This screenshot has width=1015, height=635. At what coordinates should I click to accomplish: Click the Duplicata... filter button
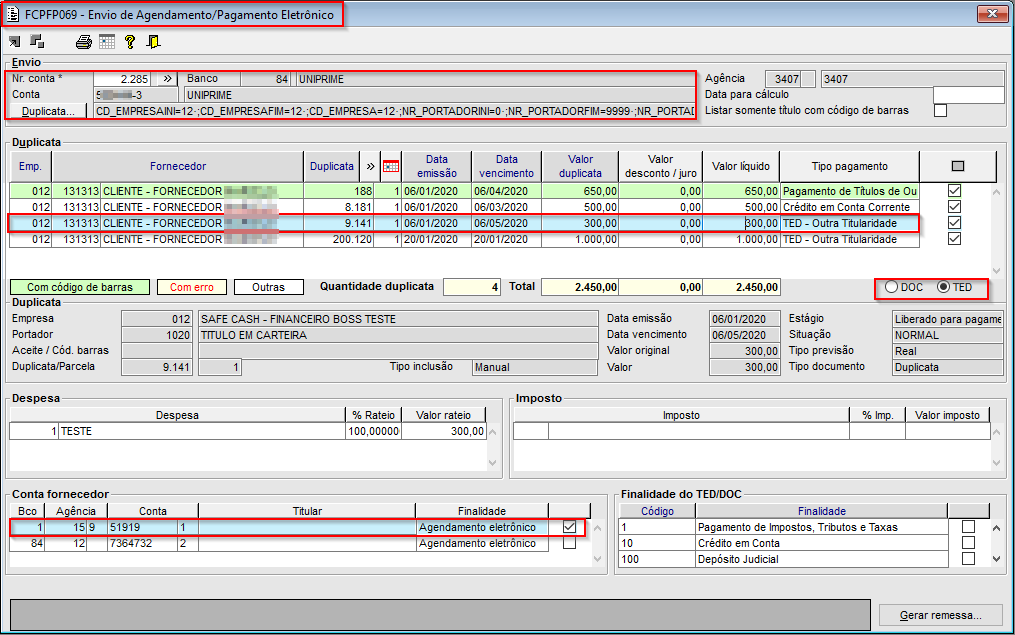[x=49, y=111]
